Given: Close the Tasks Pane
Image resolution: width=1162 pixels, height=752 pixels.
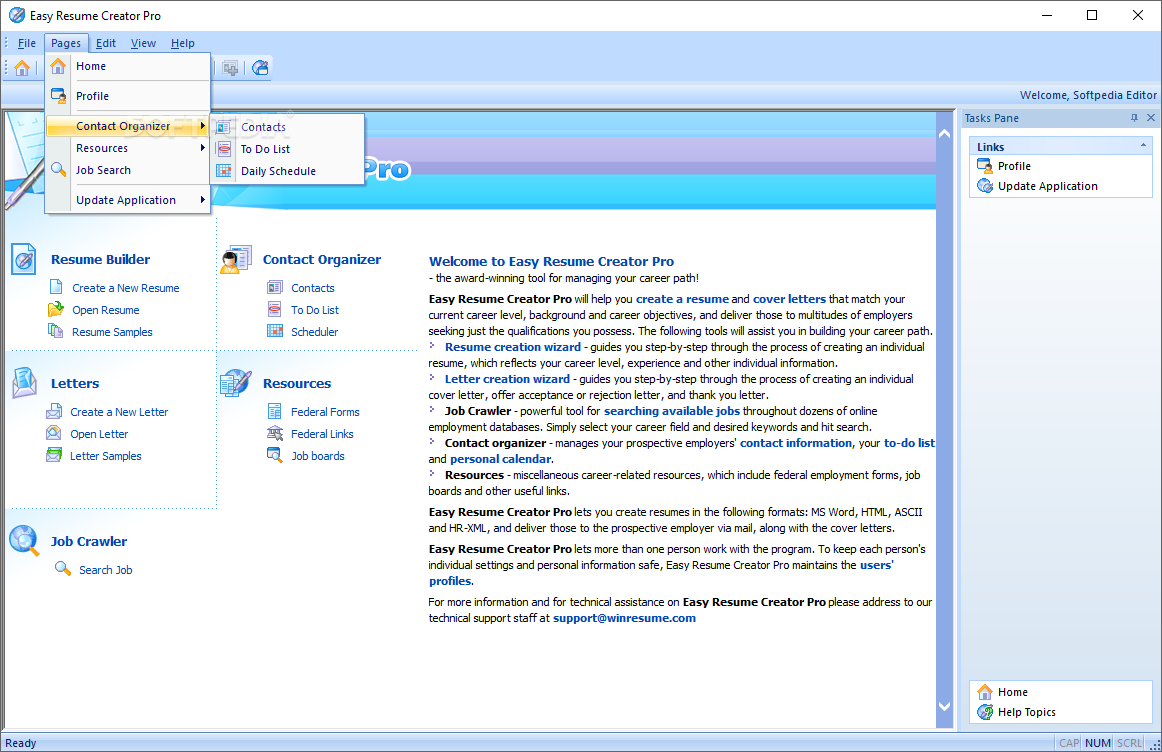Looking at the screenshot, I should click(x=1151, y=118).
